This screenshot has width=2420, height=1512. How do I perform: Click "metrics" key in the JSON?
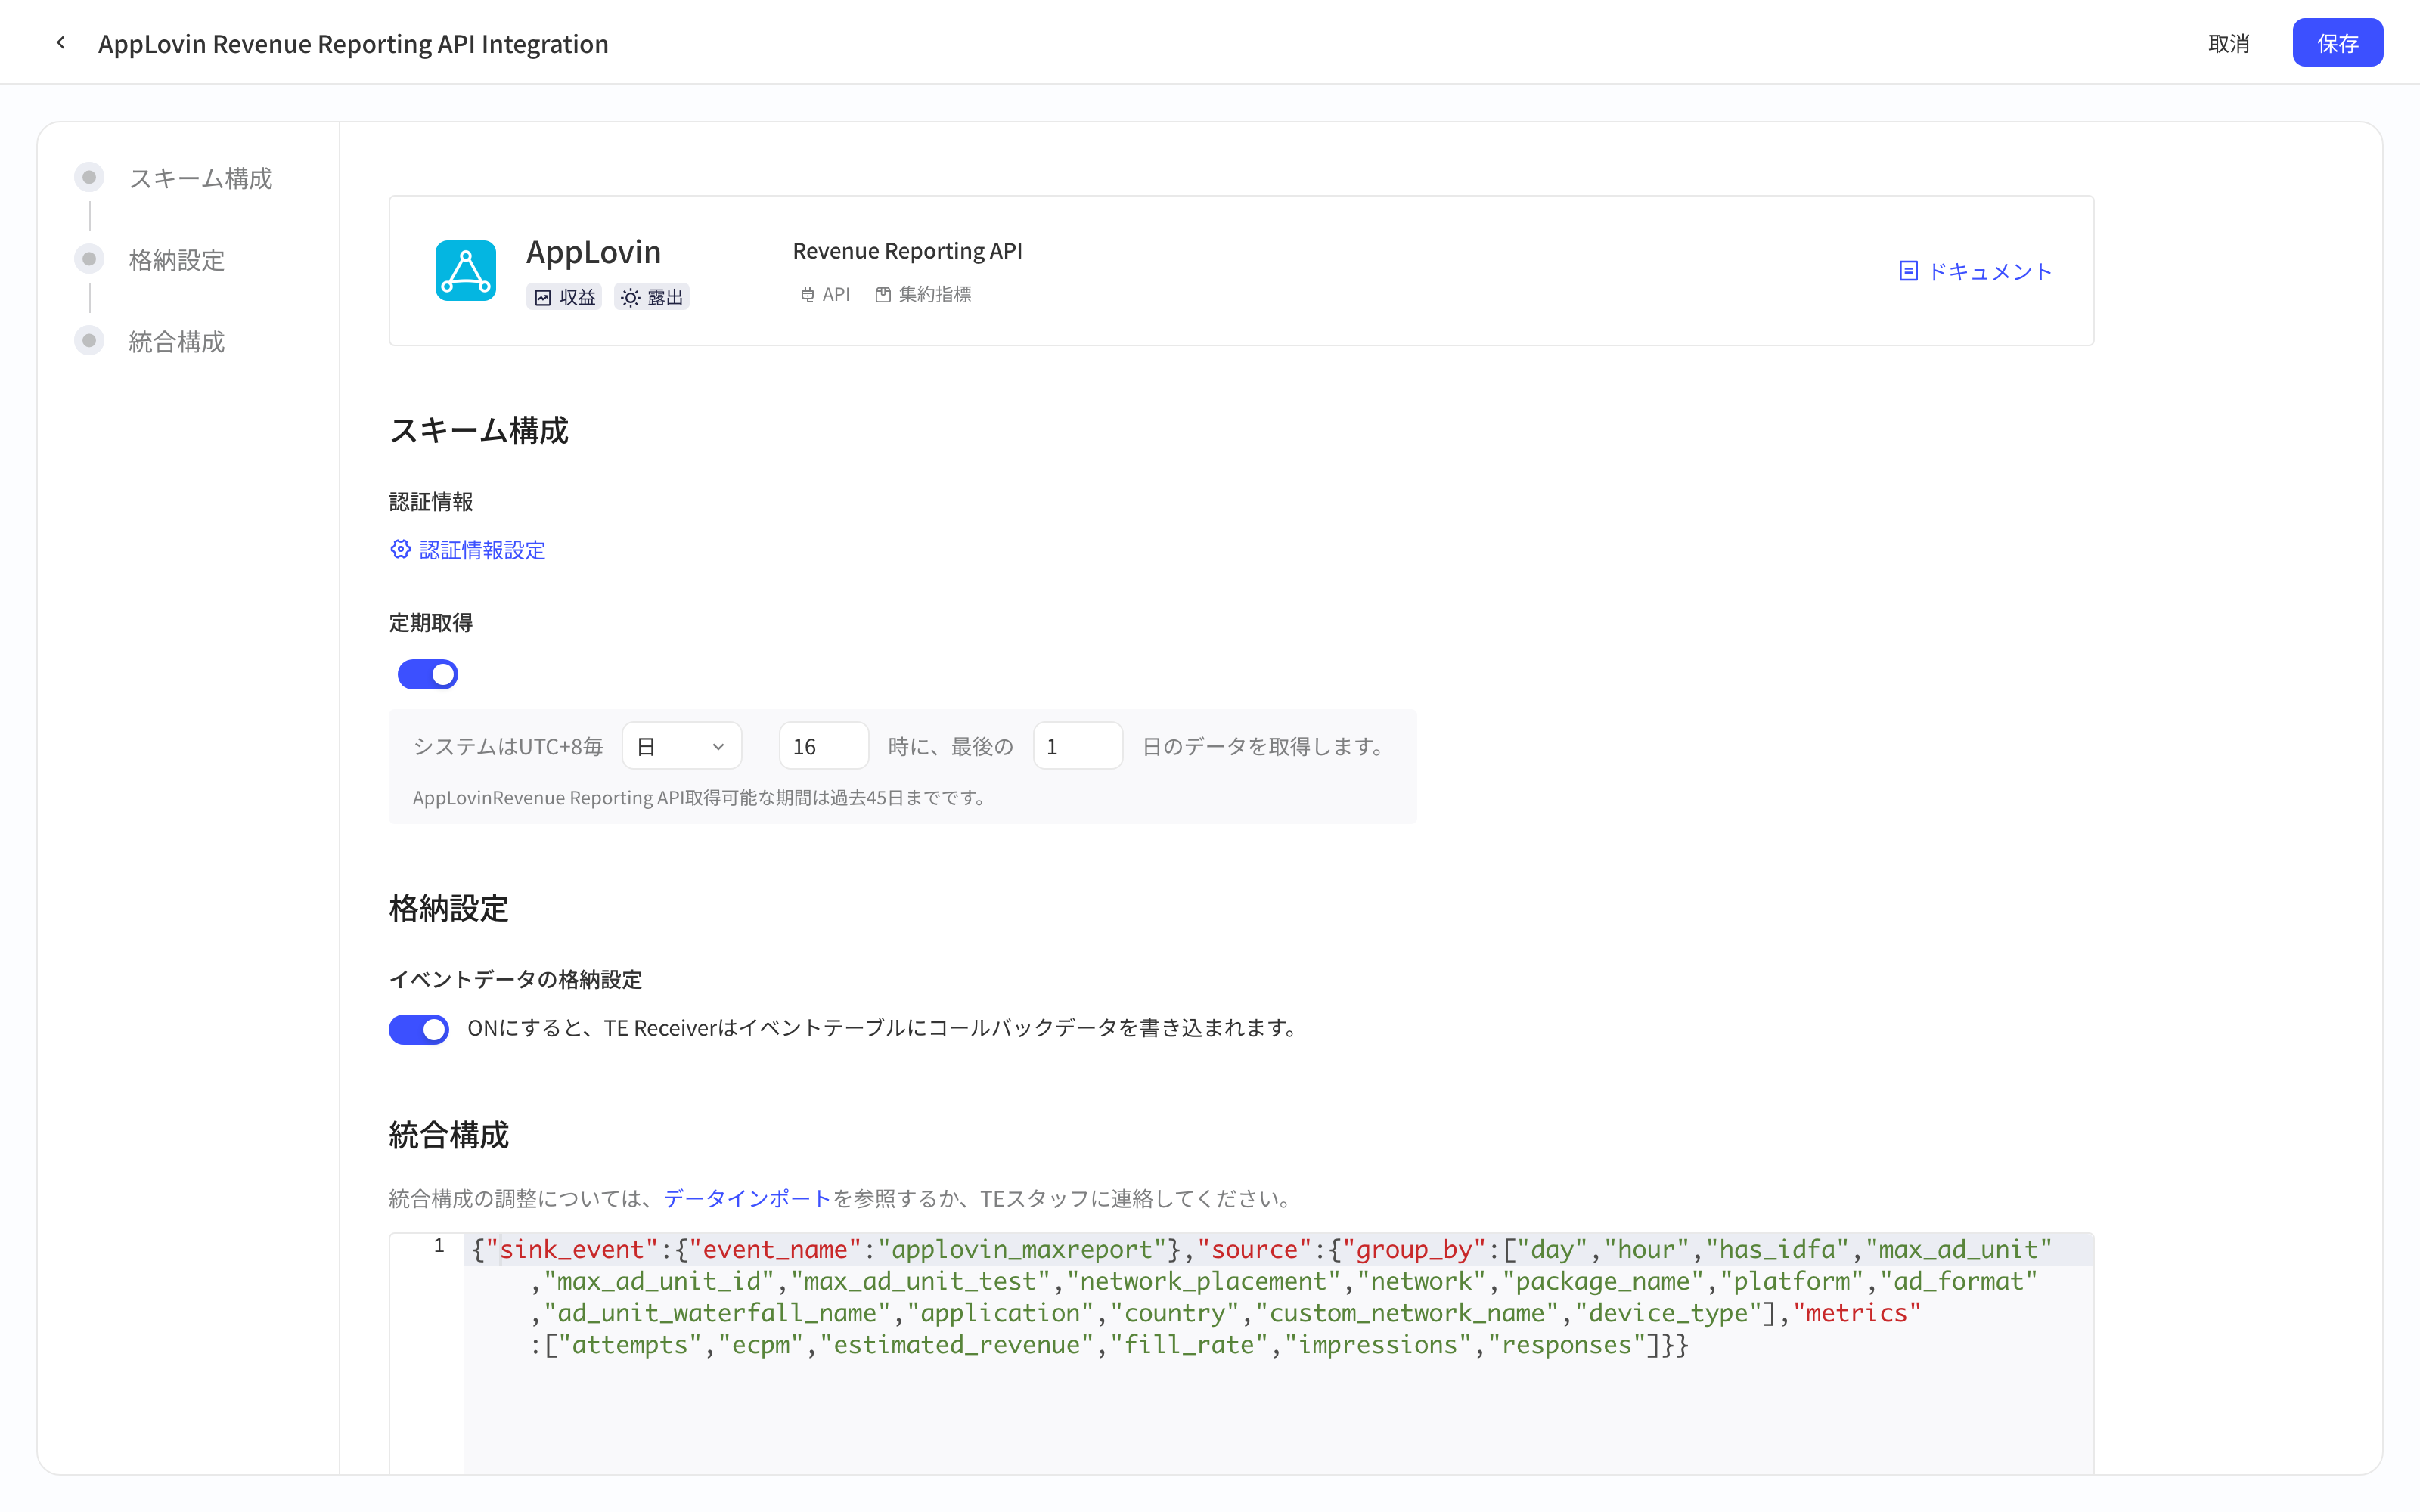pos(1857,1313)
